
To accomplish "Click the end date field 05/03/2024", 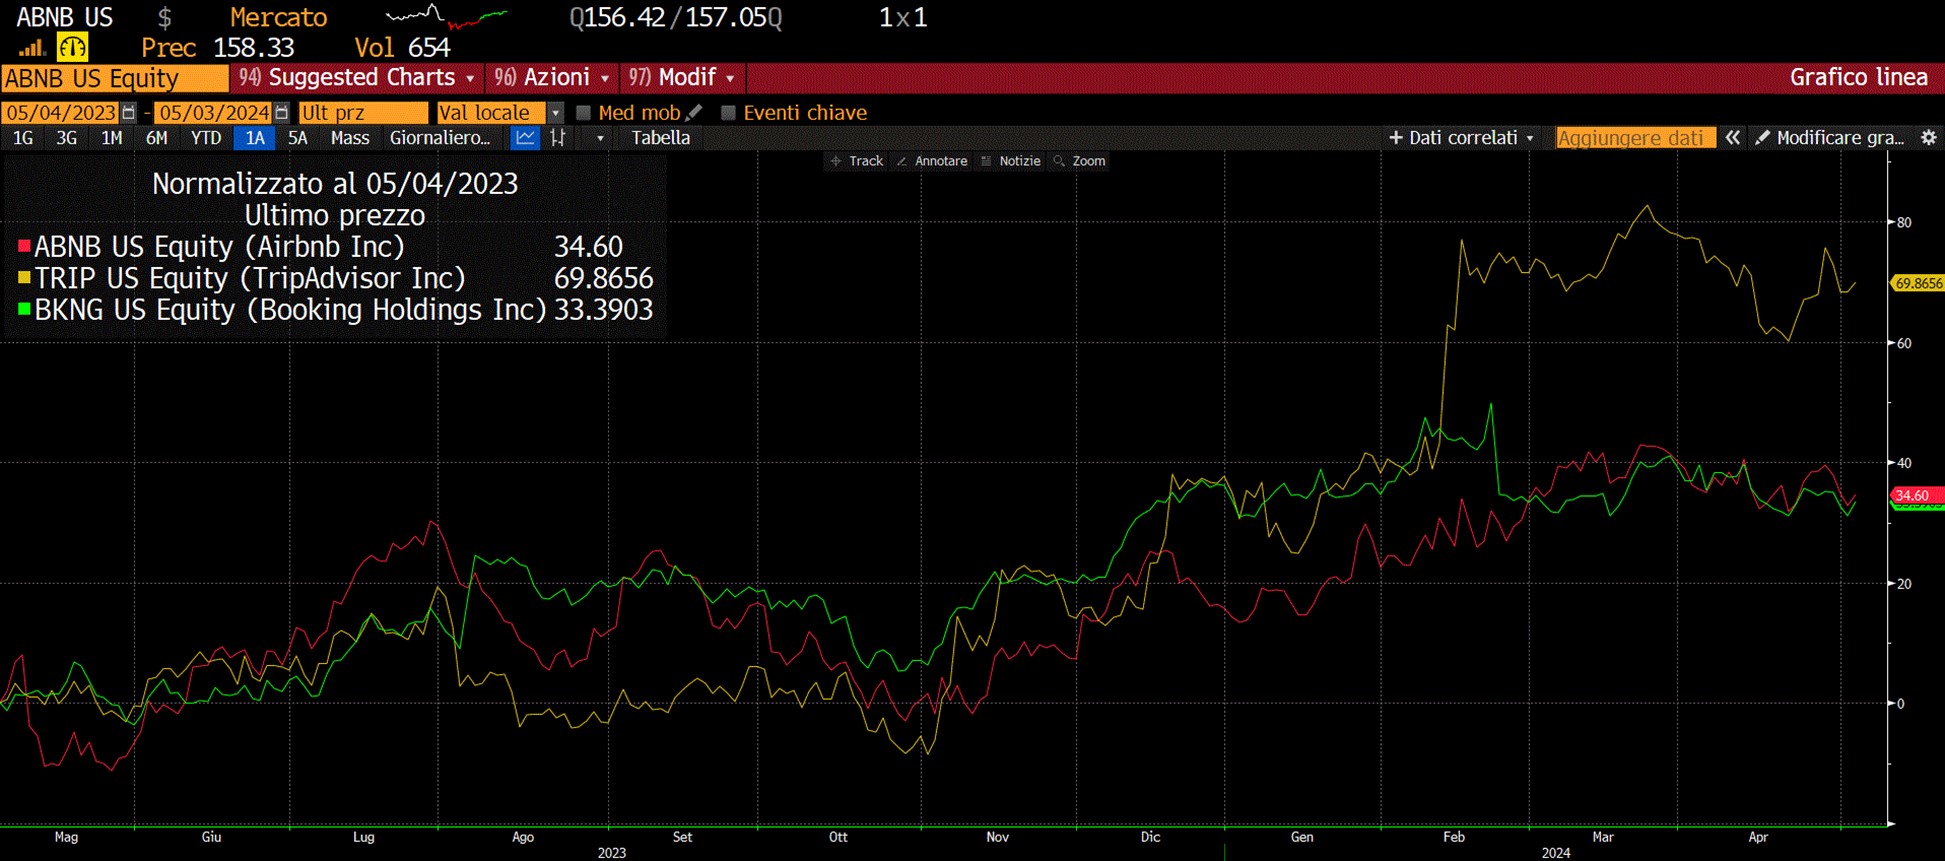I will [x=214, y=113].
